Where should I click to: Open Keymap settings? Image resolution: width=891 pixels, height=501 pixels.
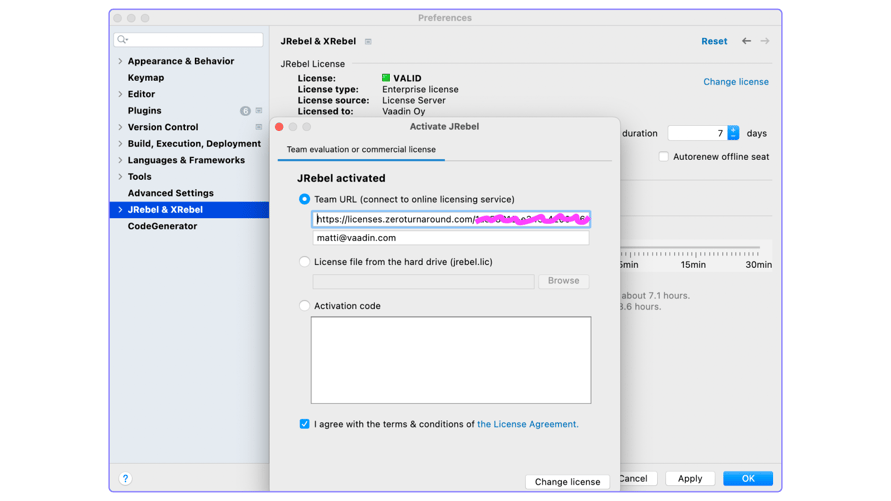click(145, 77)
